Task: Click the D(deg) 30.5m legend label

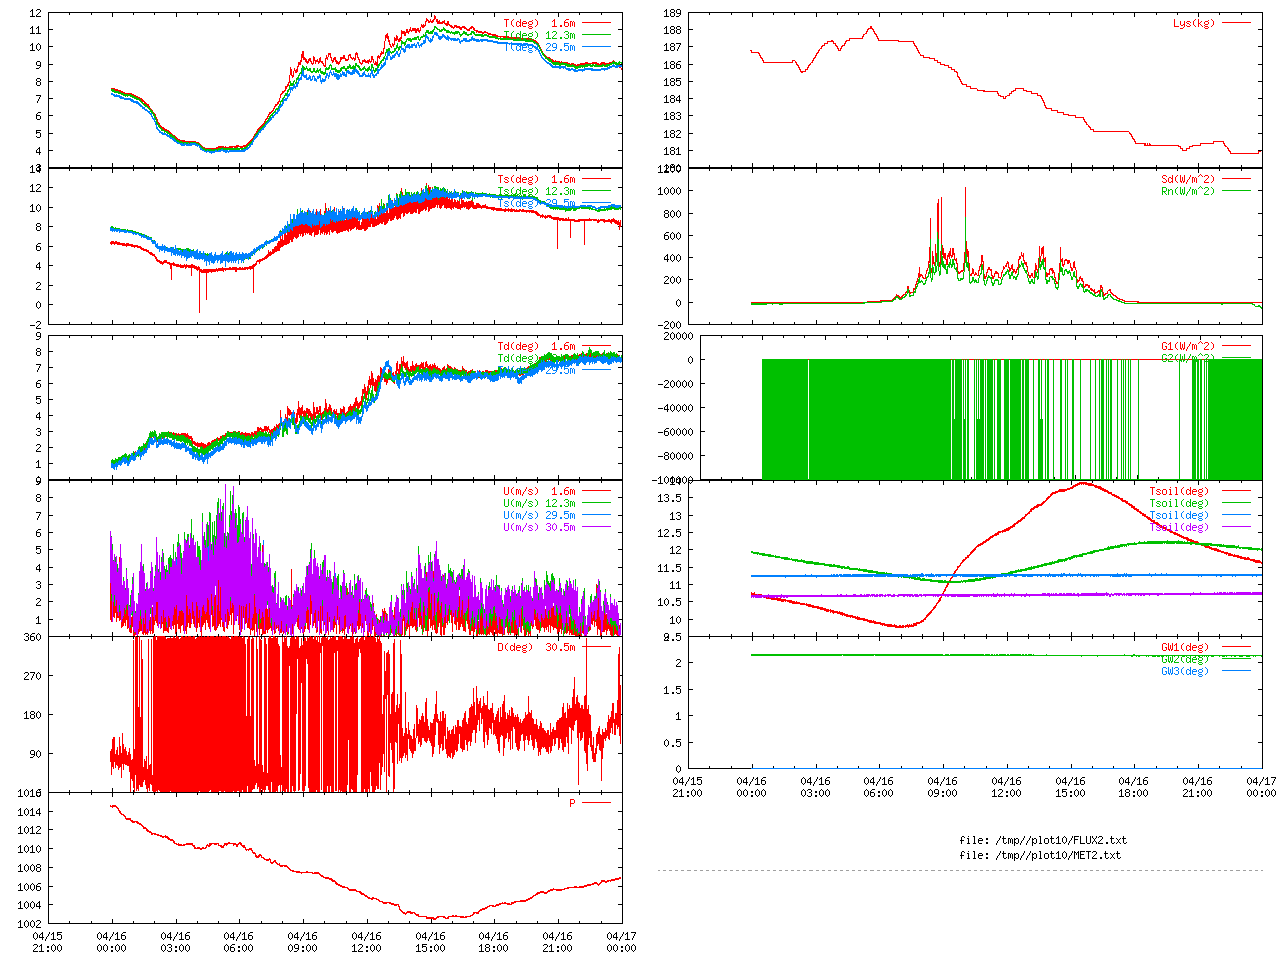Action: [x=537, y=647]
